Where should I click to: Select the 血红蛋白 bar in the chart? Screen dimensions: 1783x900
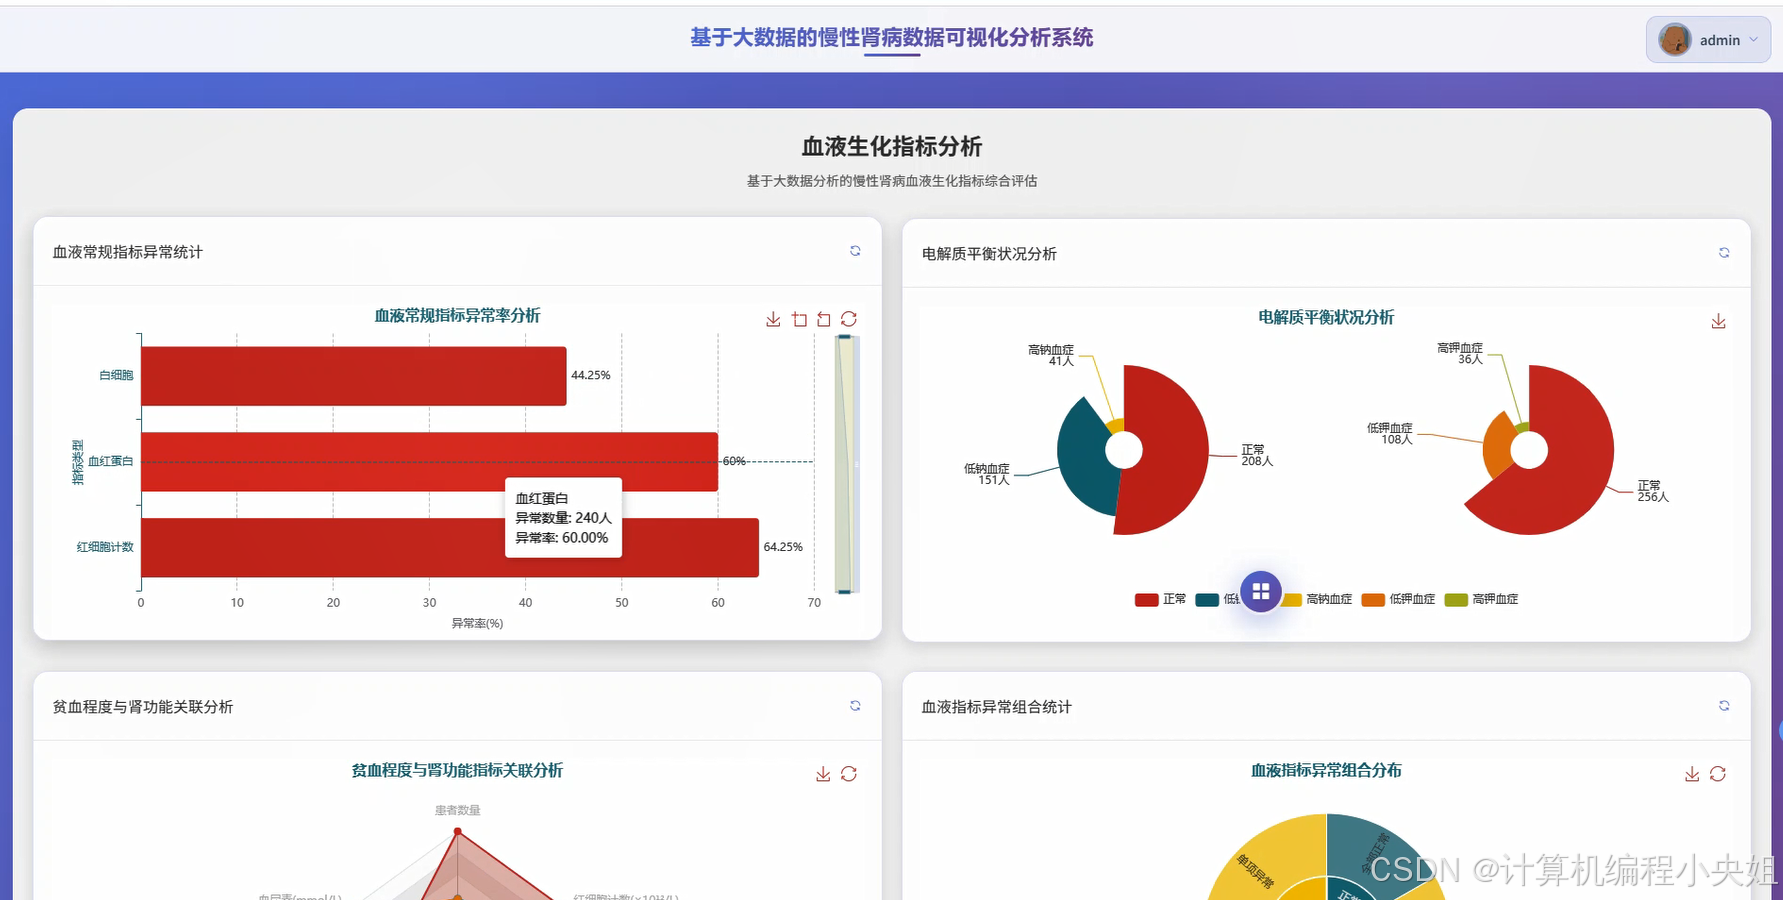coord(430,462)
